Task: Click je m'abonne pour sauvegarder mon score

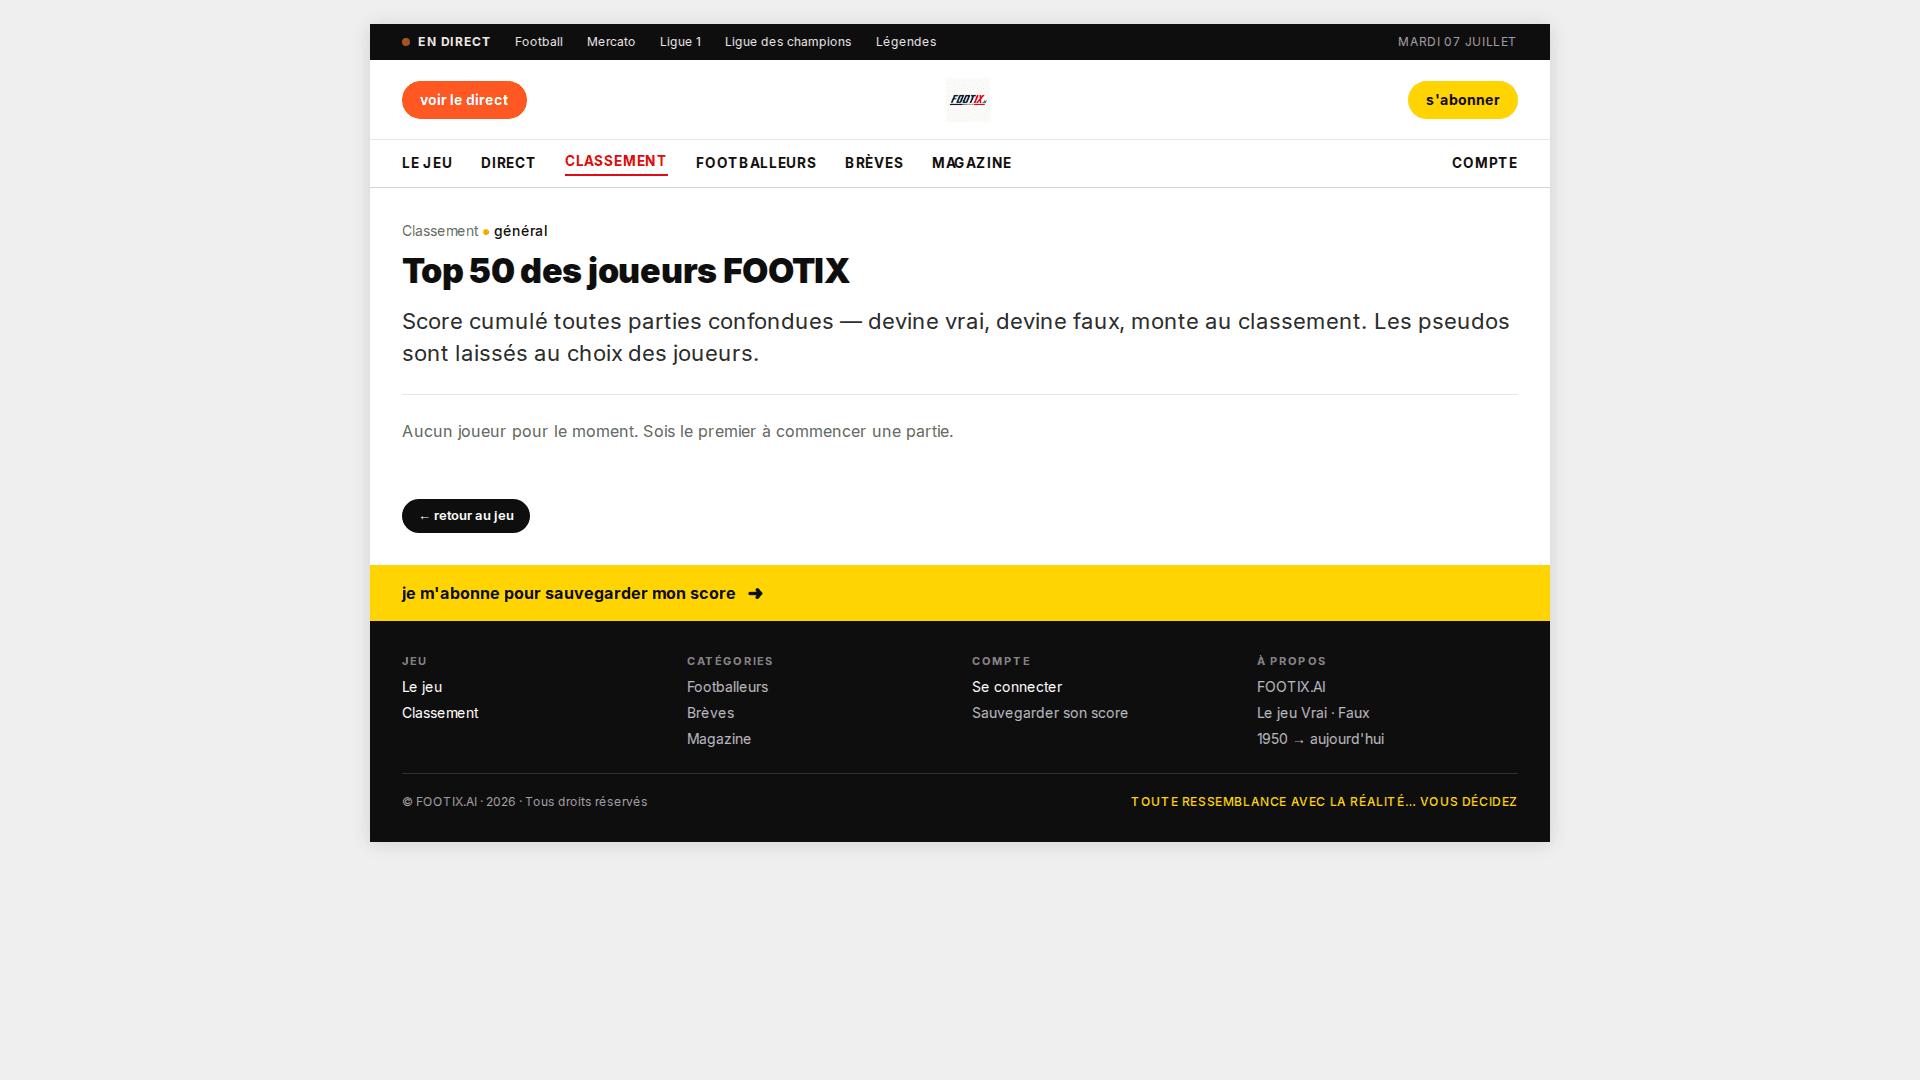Action: point(569,594)
